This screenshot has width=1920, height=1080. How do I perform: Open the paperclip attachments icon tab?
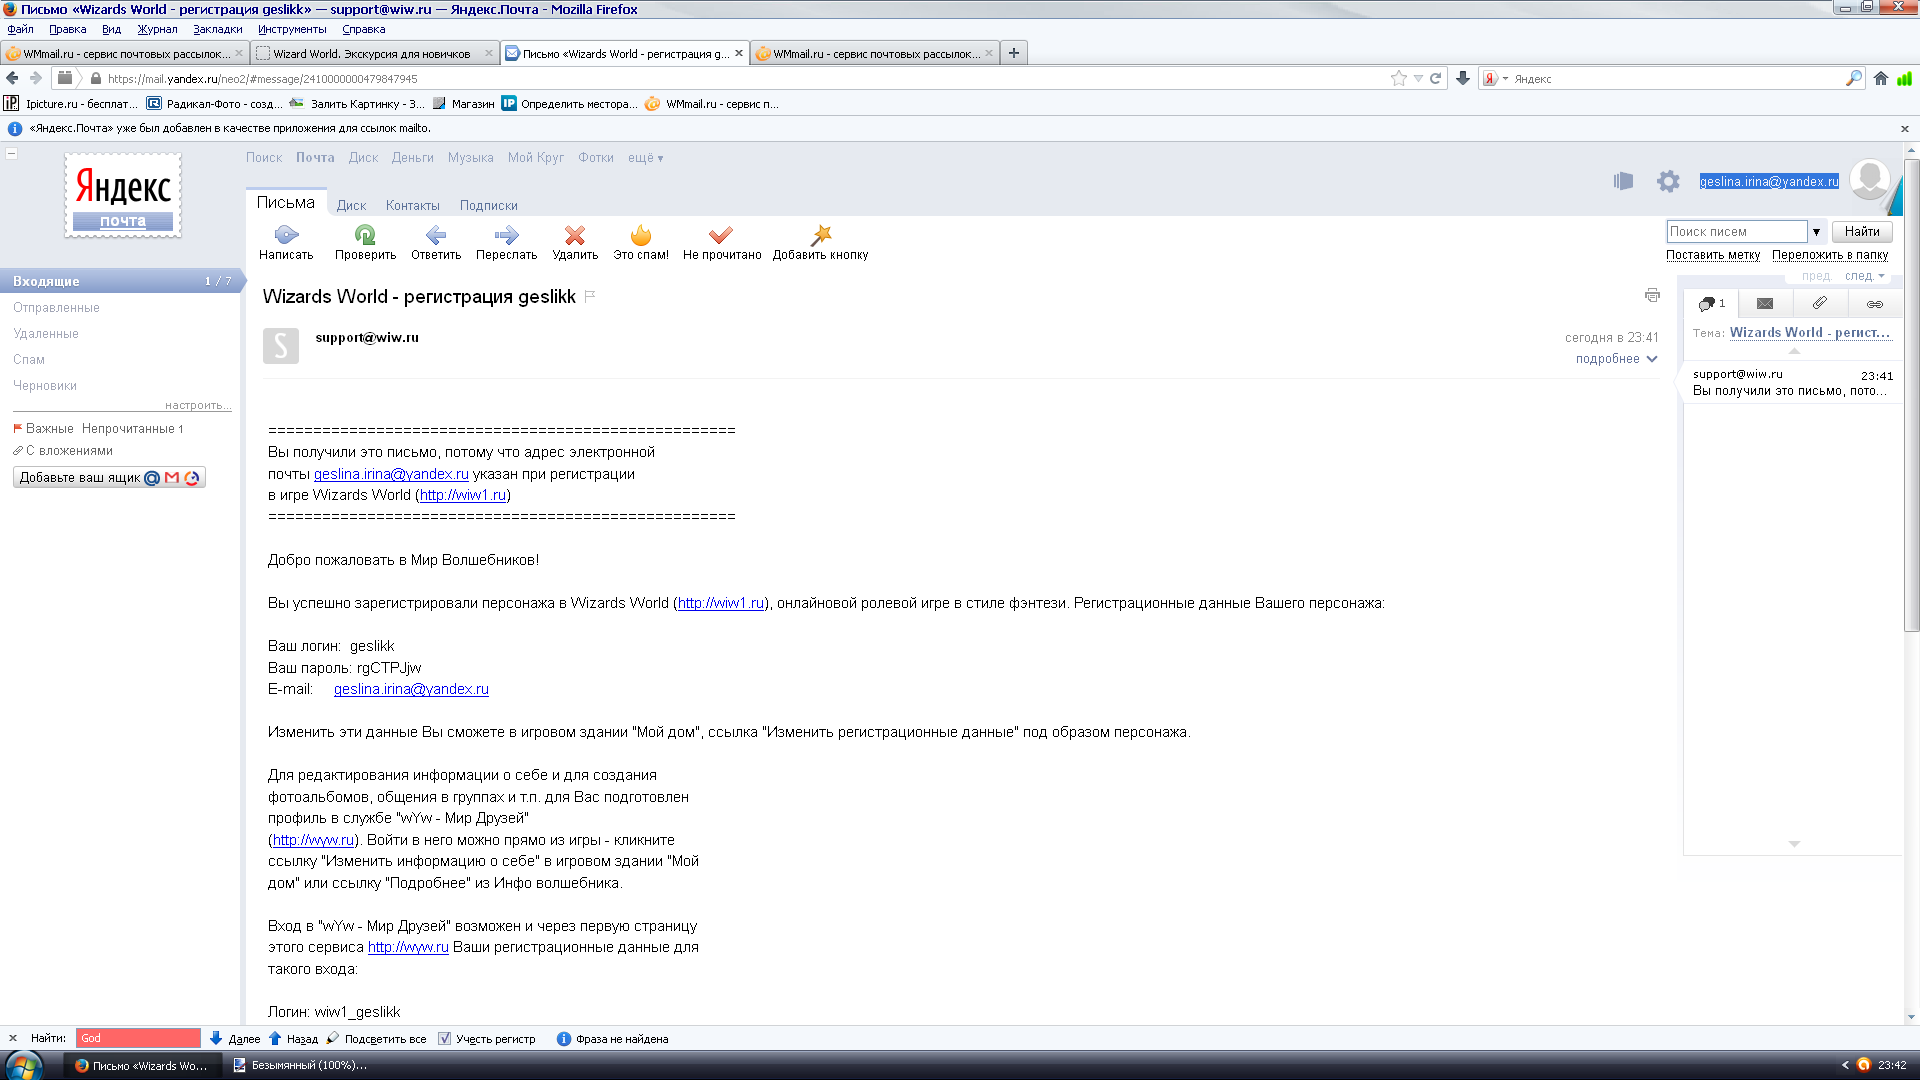pyautogui.click(x=1820, y=303)
